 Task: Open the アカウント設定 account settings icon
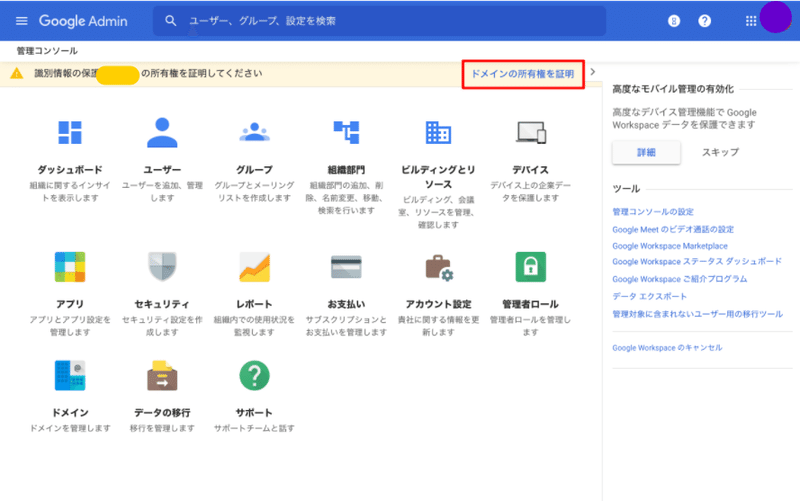pyautogui.click(x=439, y=267)
